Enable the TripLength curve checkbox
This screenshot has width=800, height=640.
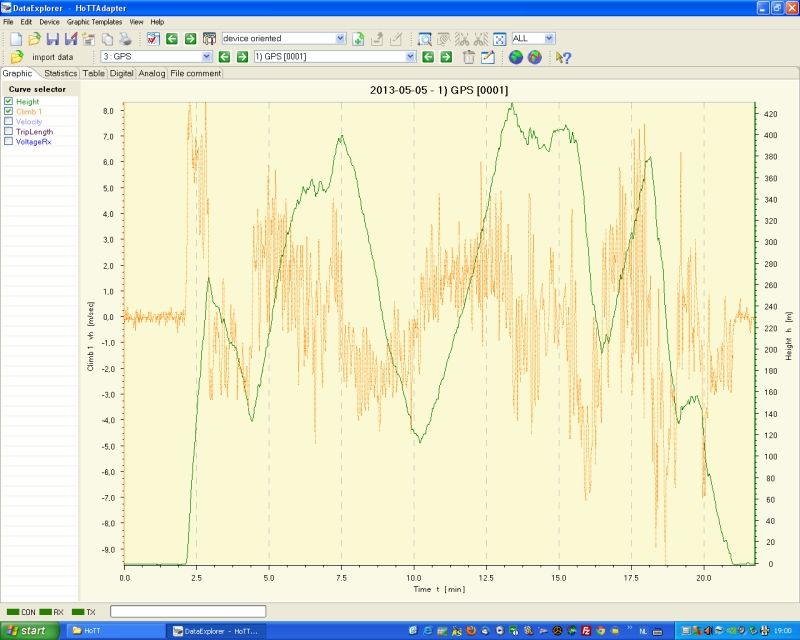pyautogui.click(x=8, y=131)
